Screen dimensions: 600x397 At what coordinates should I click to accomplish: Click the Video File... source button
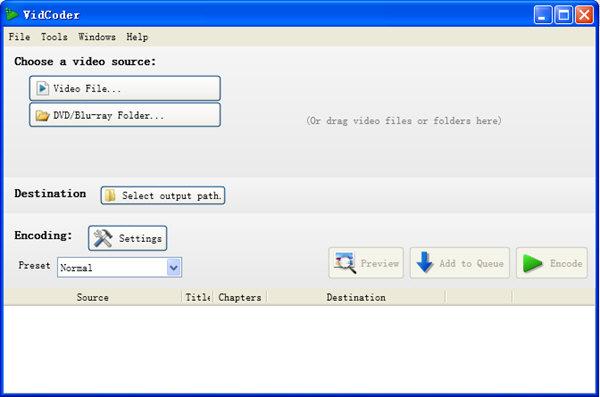coord(125,88)
